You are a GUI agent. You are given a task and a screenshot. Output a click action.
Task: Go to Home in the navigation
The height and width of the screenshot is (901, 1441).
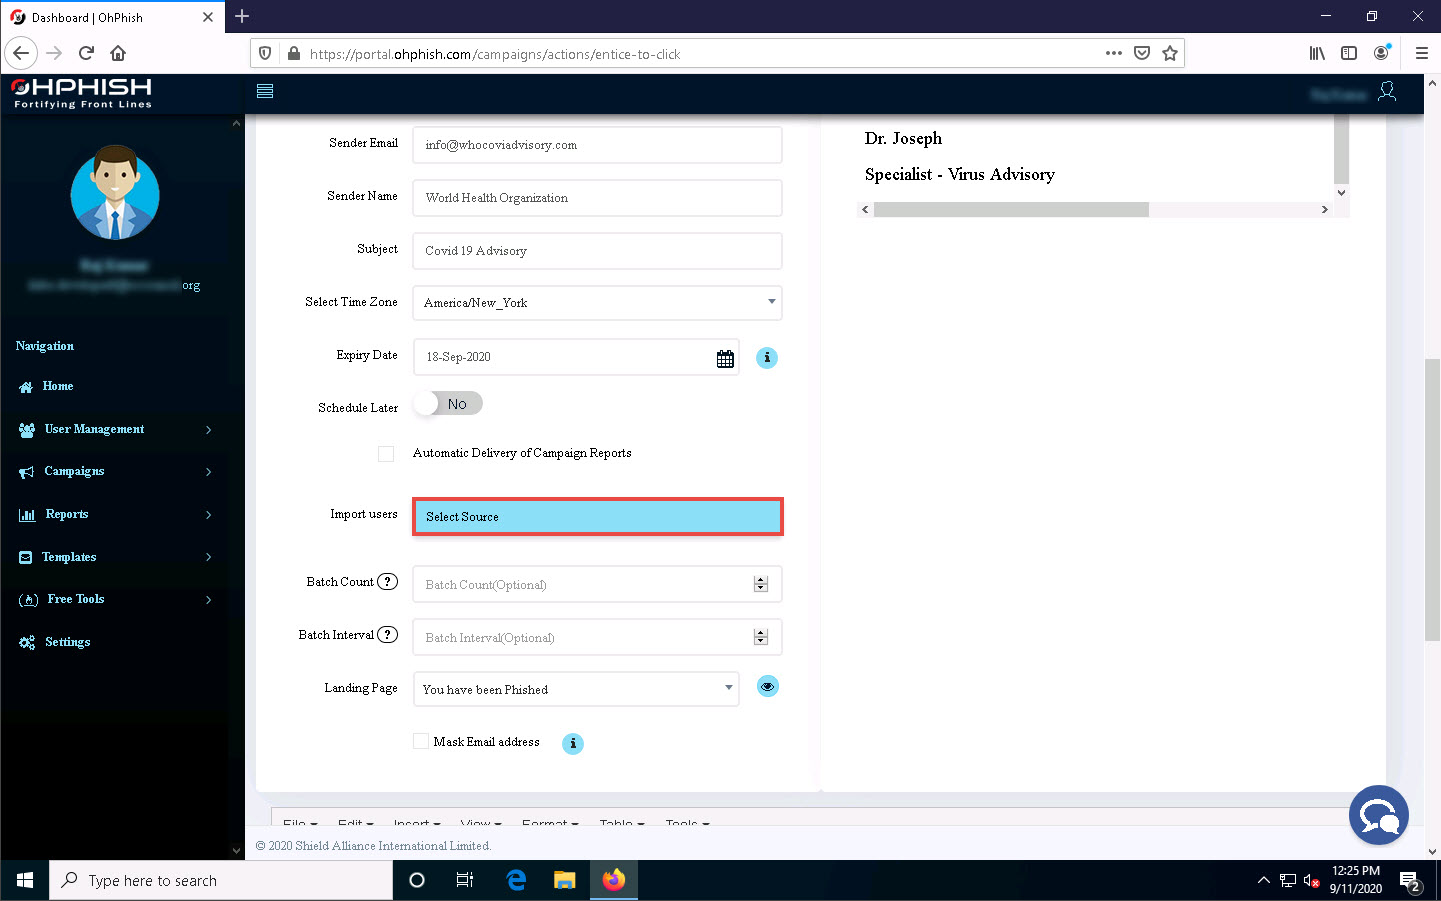[x=57, y=387]
